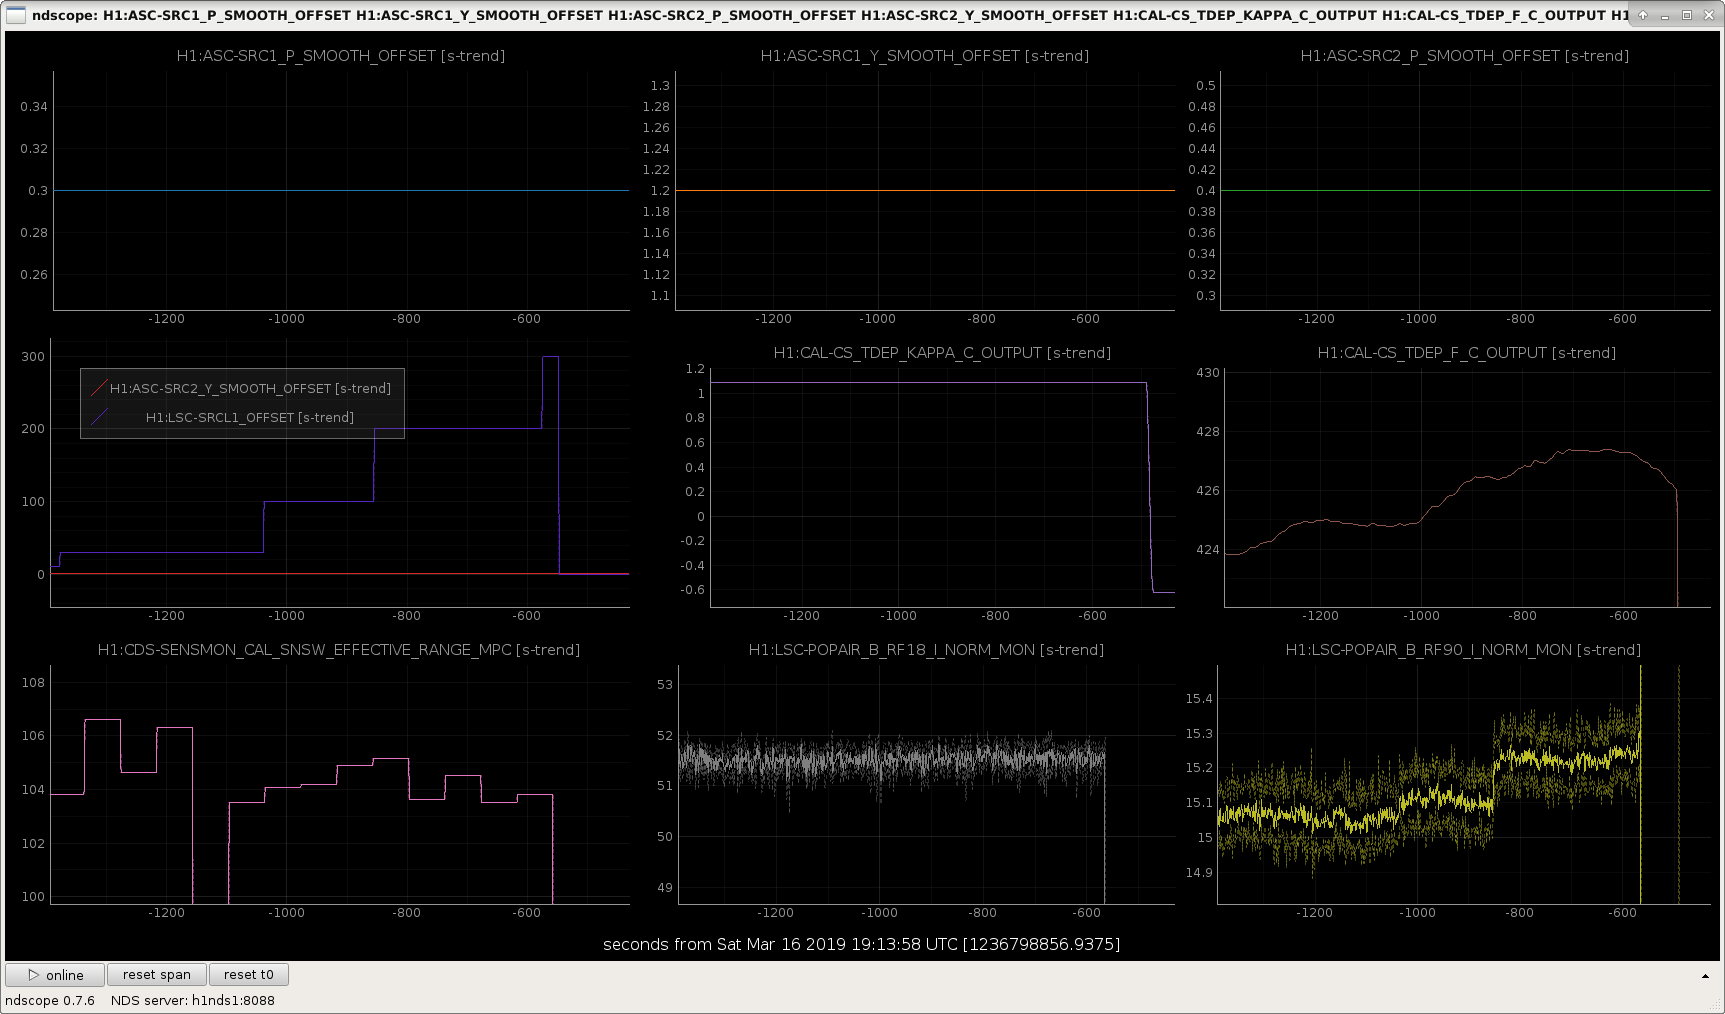
Task: Click the up-arrow title bar button
Action: [1643, 15]
